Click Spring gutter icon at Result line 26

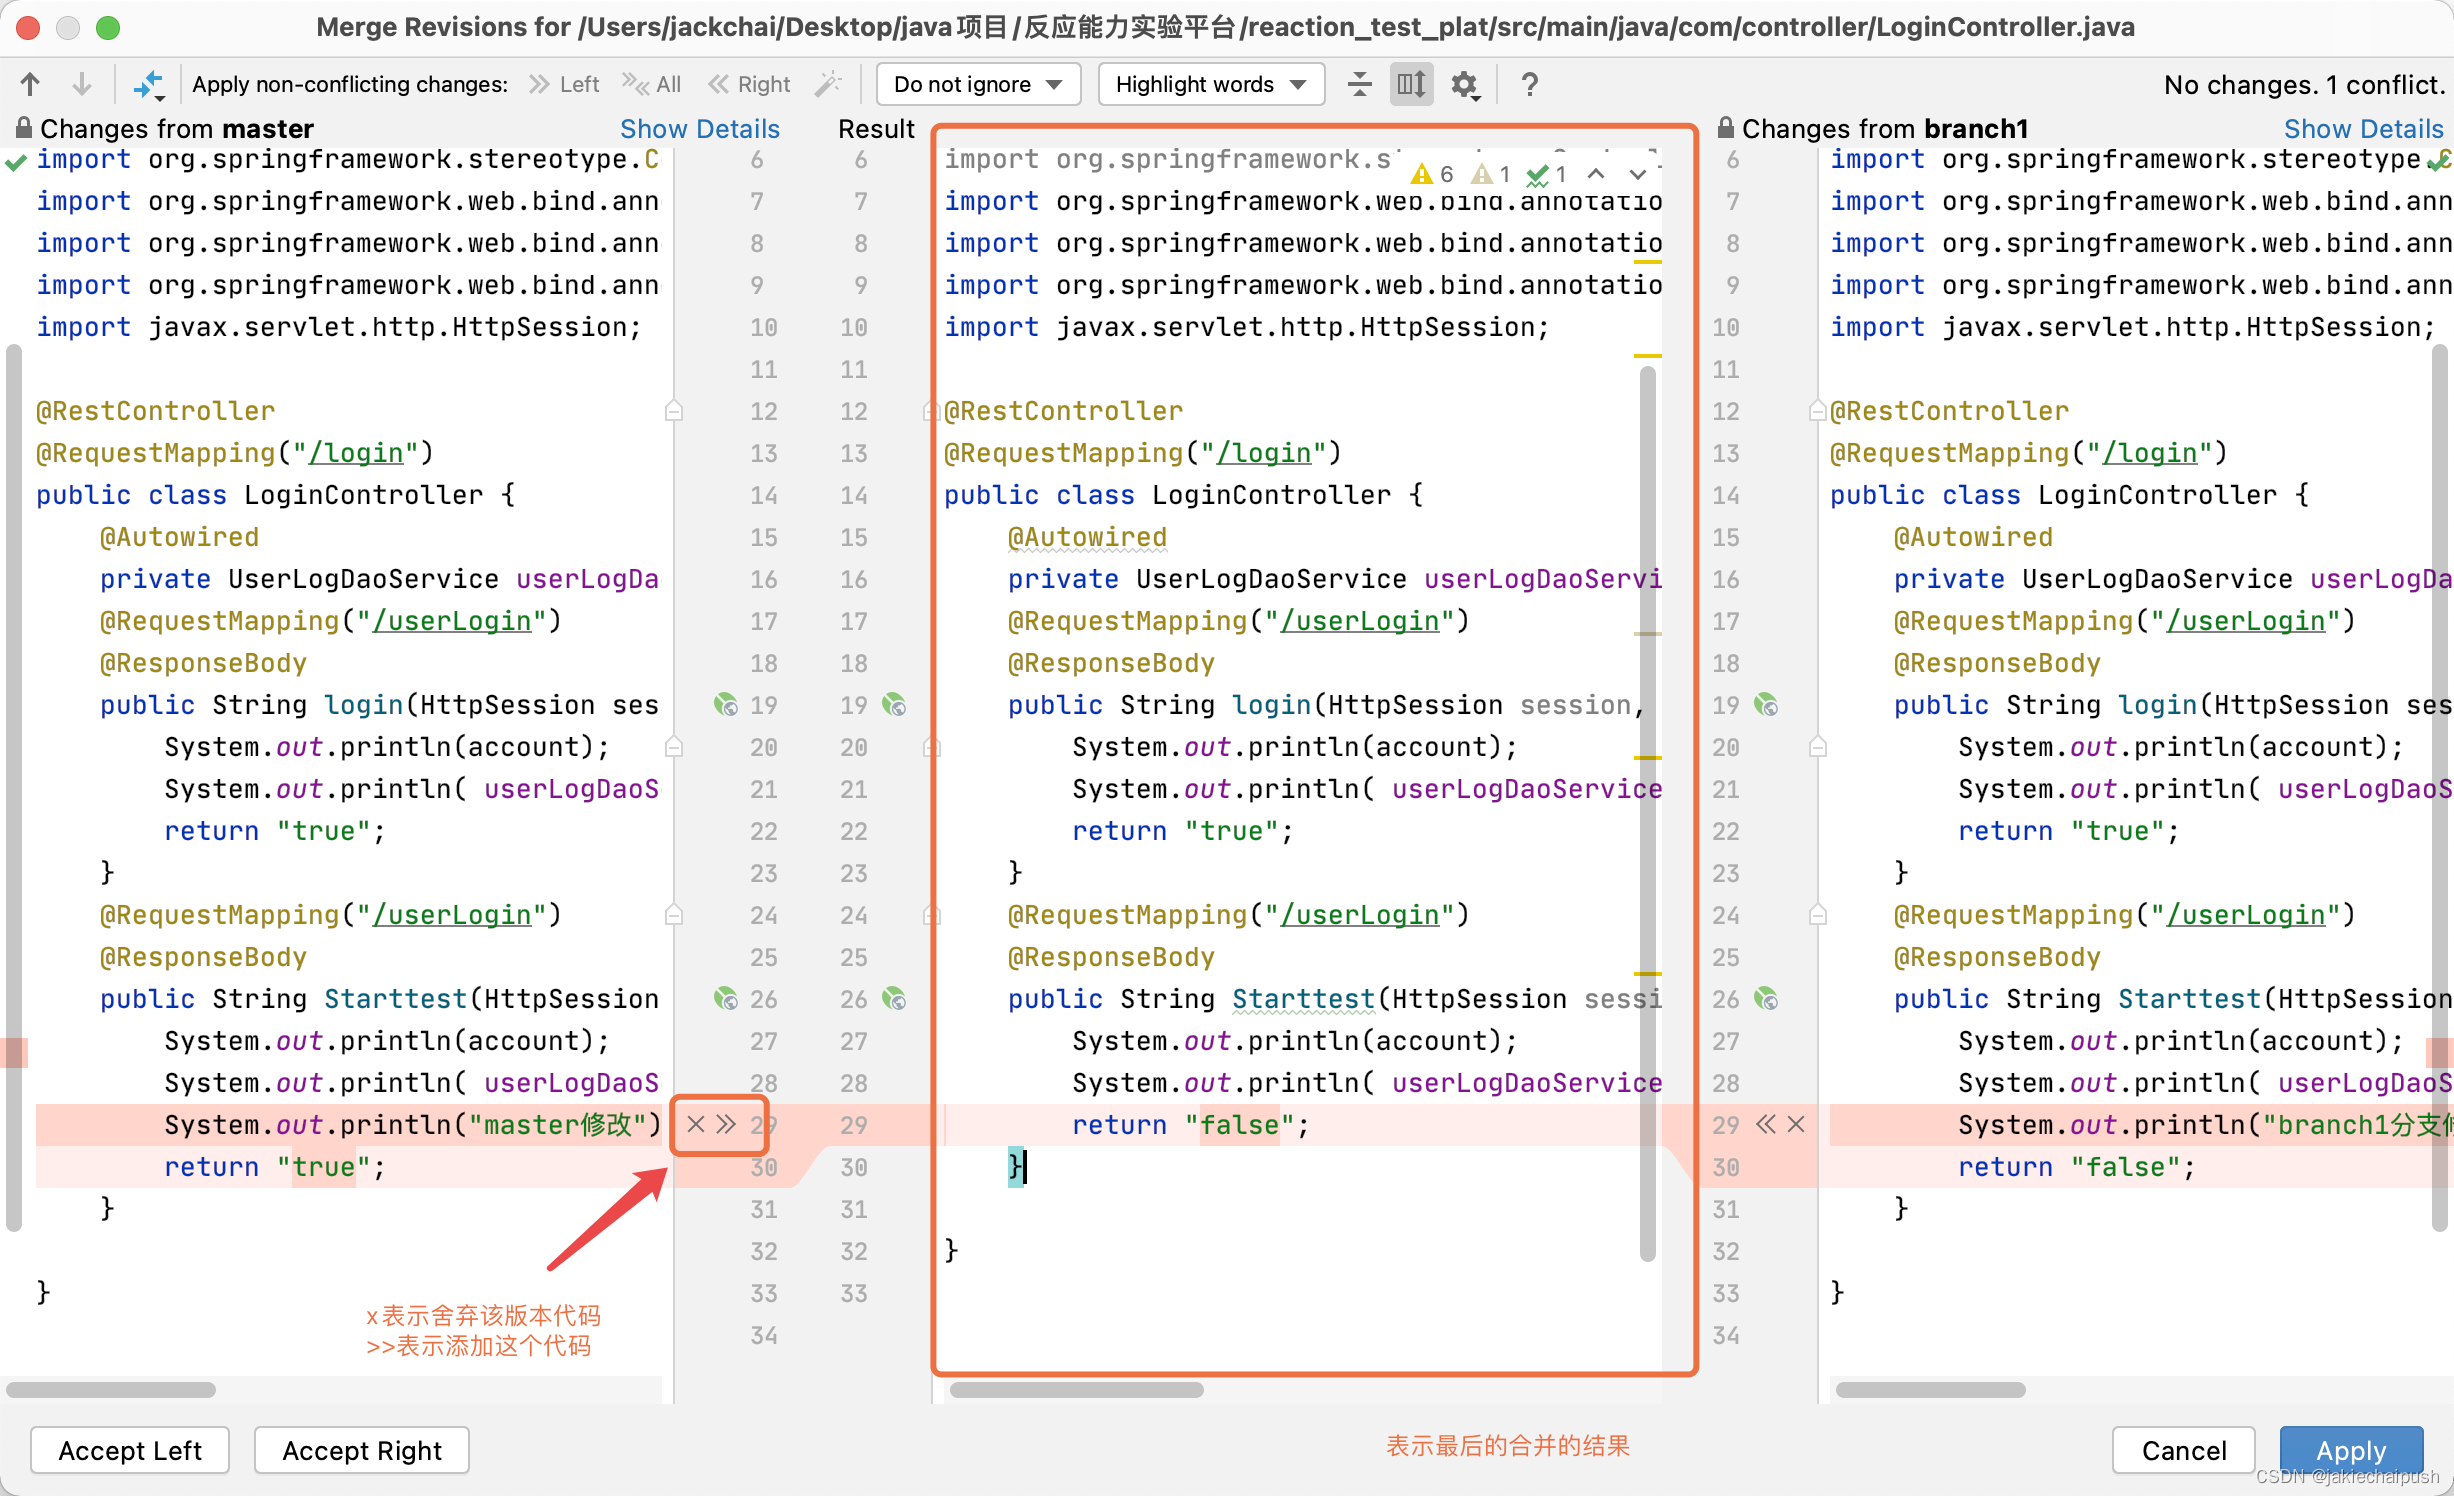(894, 999)
